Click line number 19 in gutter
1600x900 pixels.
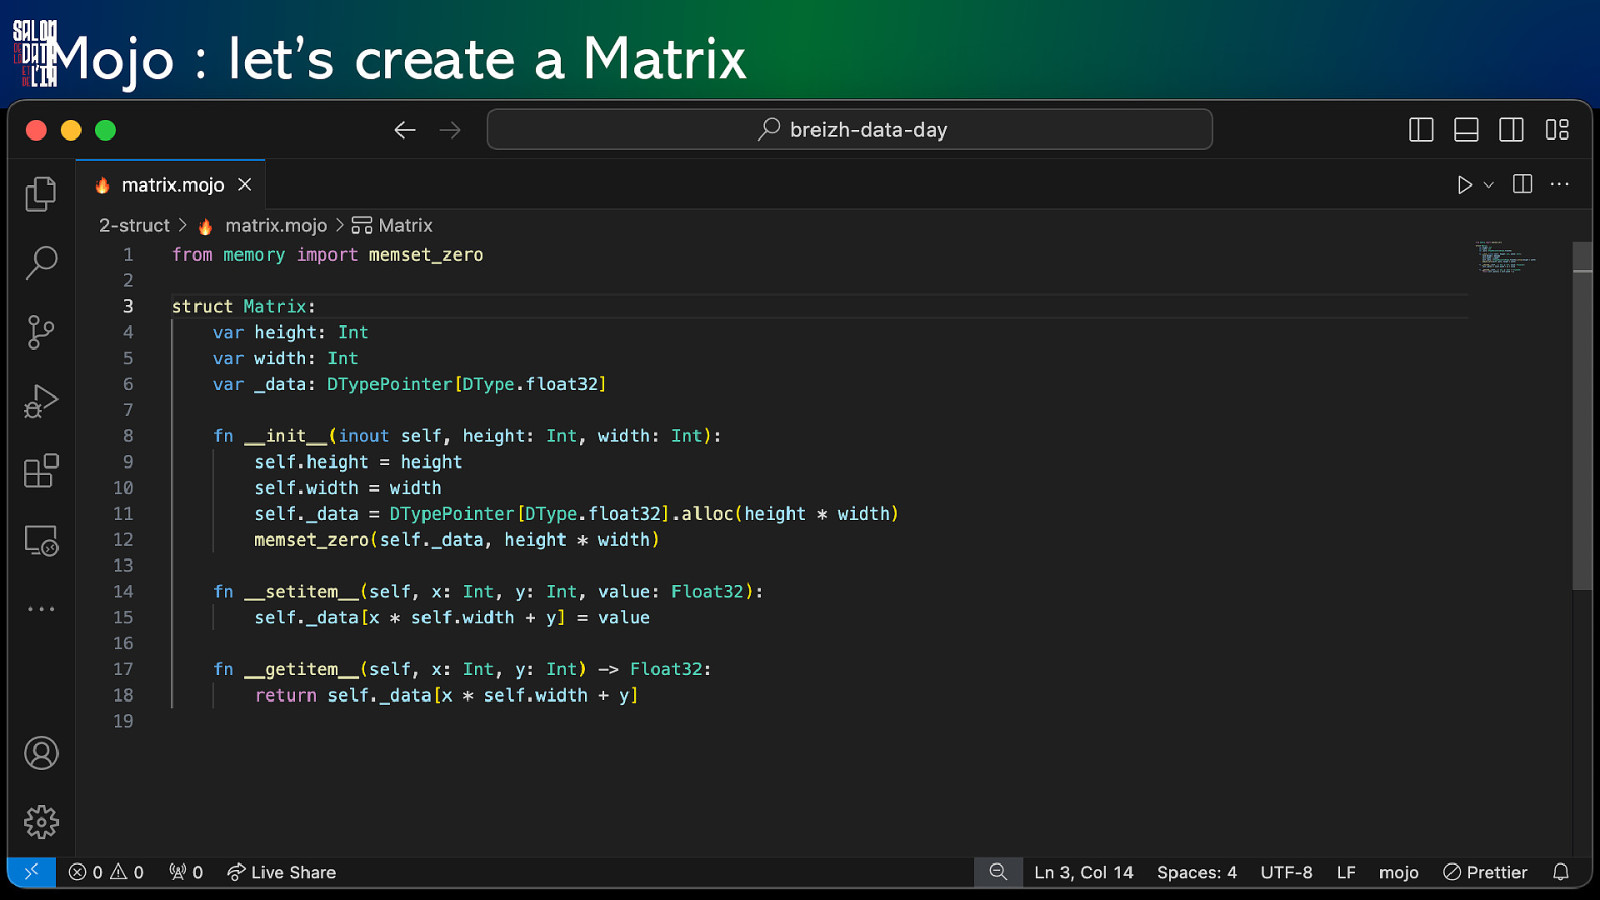click(x=123, y=721)
